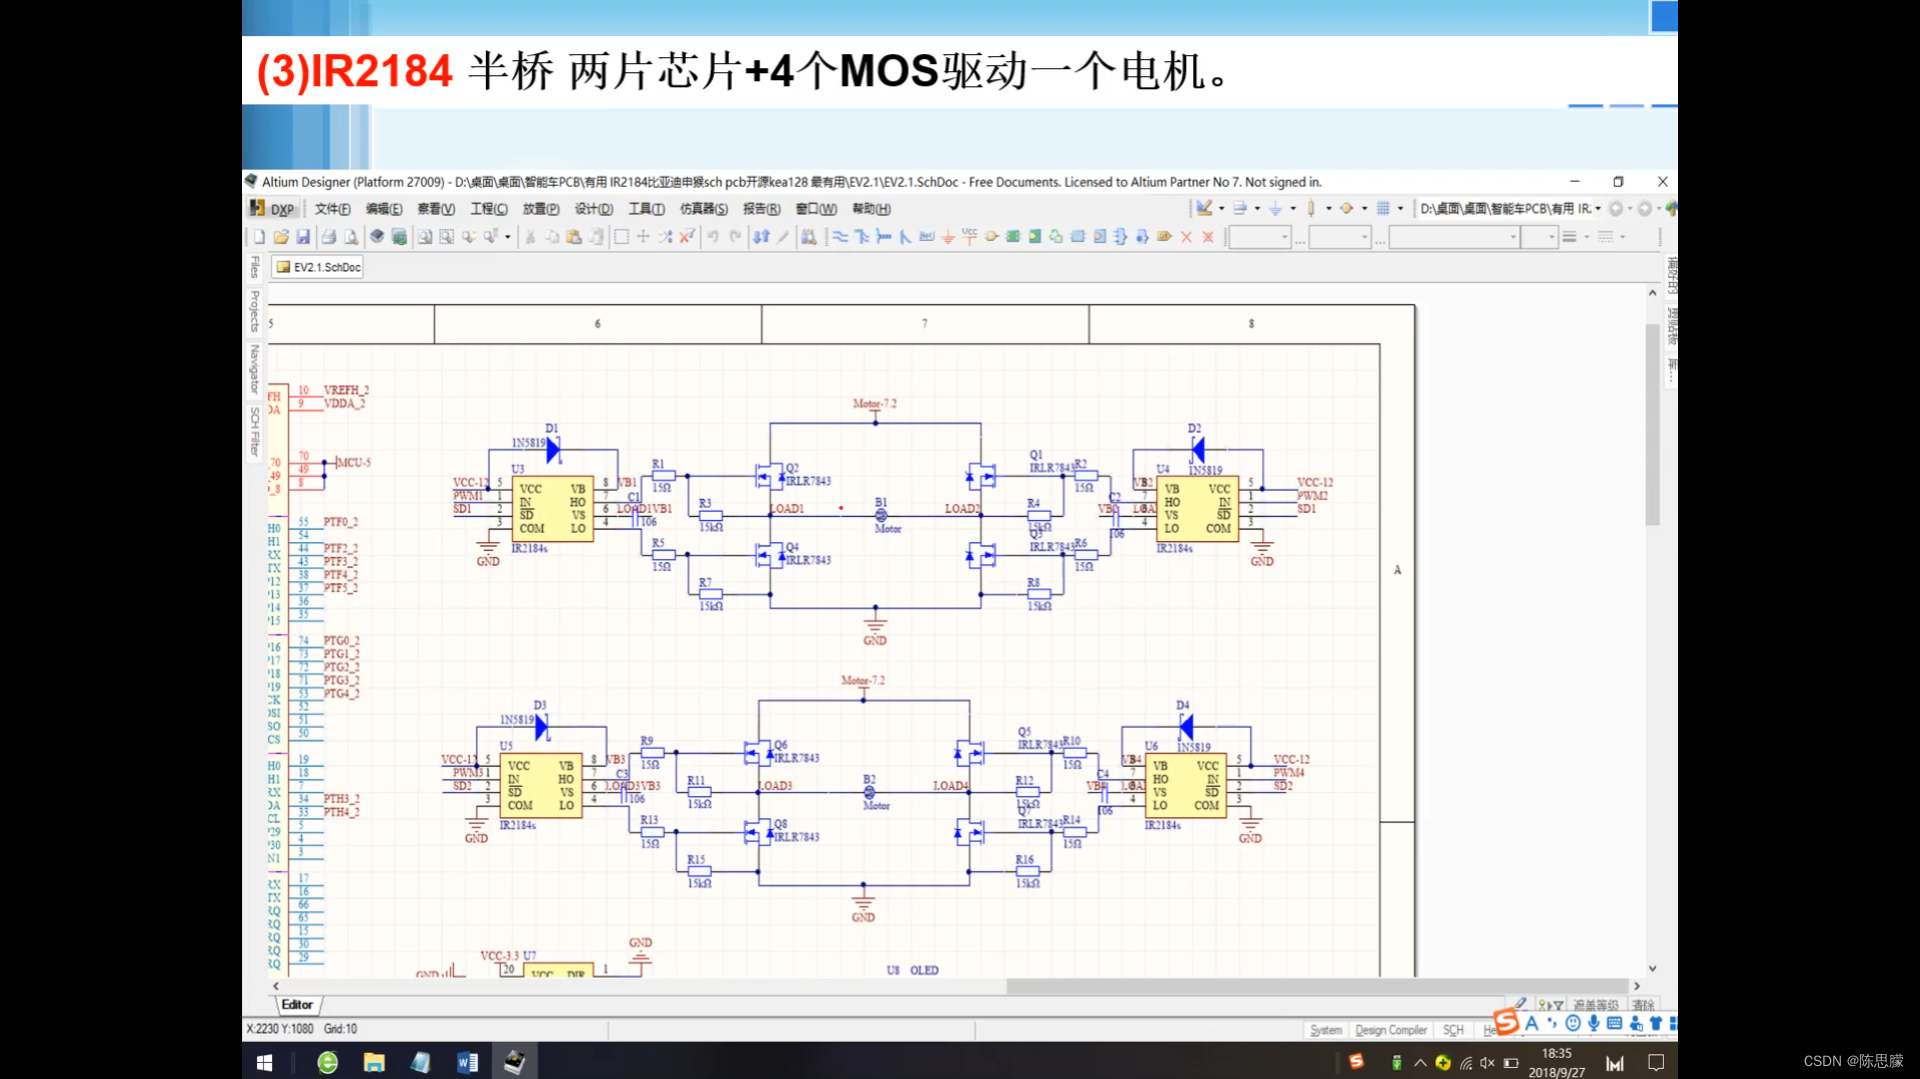
Task: Open the first empty formatting combo box
Action: 1260,237
